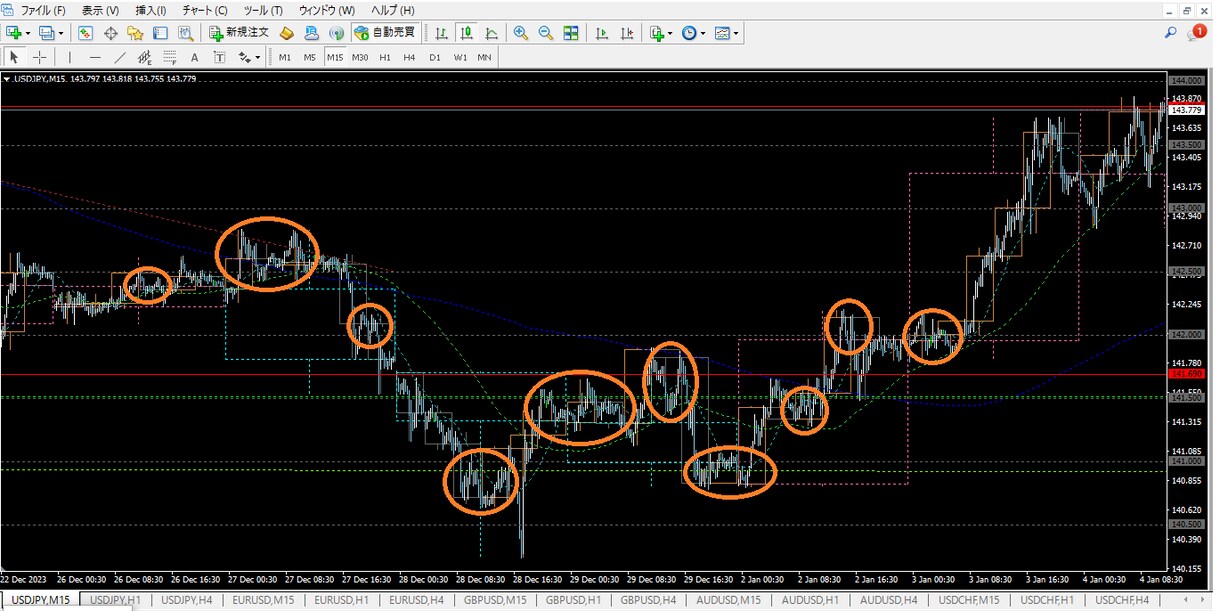Open the Strategy Tester

coord(185,33)
